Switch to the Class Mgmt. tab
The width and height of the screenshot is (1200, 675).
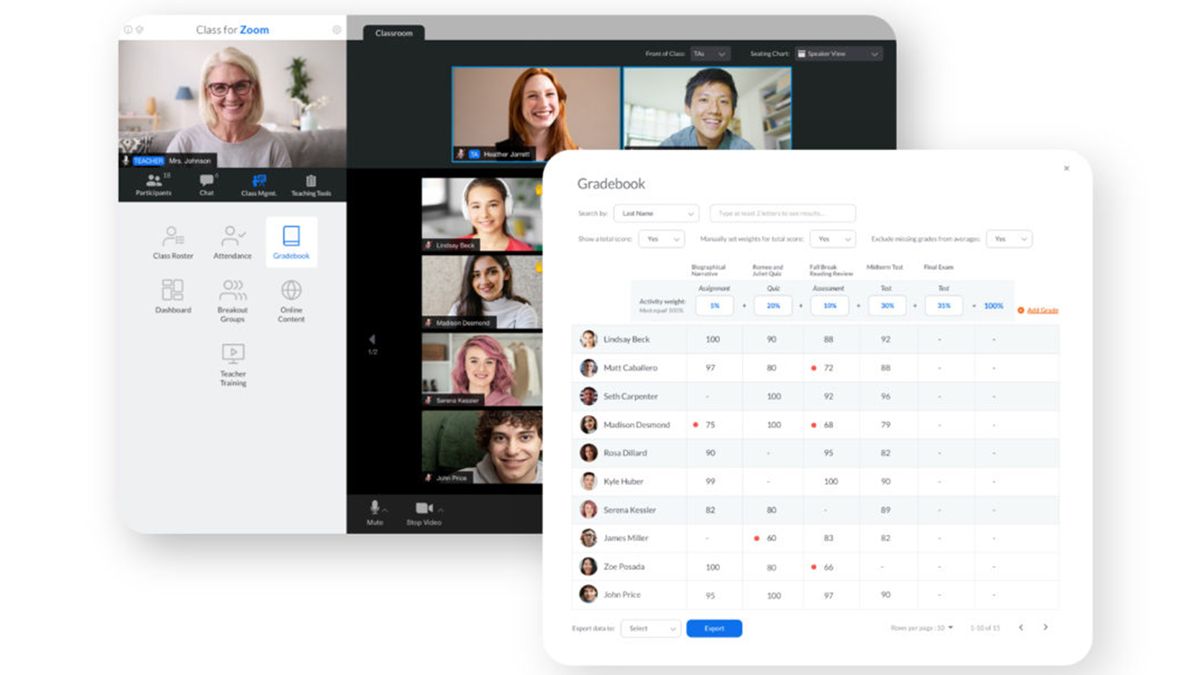257,184
